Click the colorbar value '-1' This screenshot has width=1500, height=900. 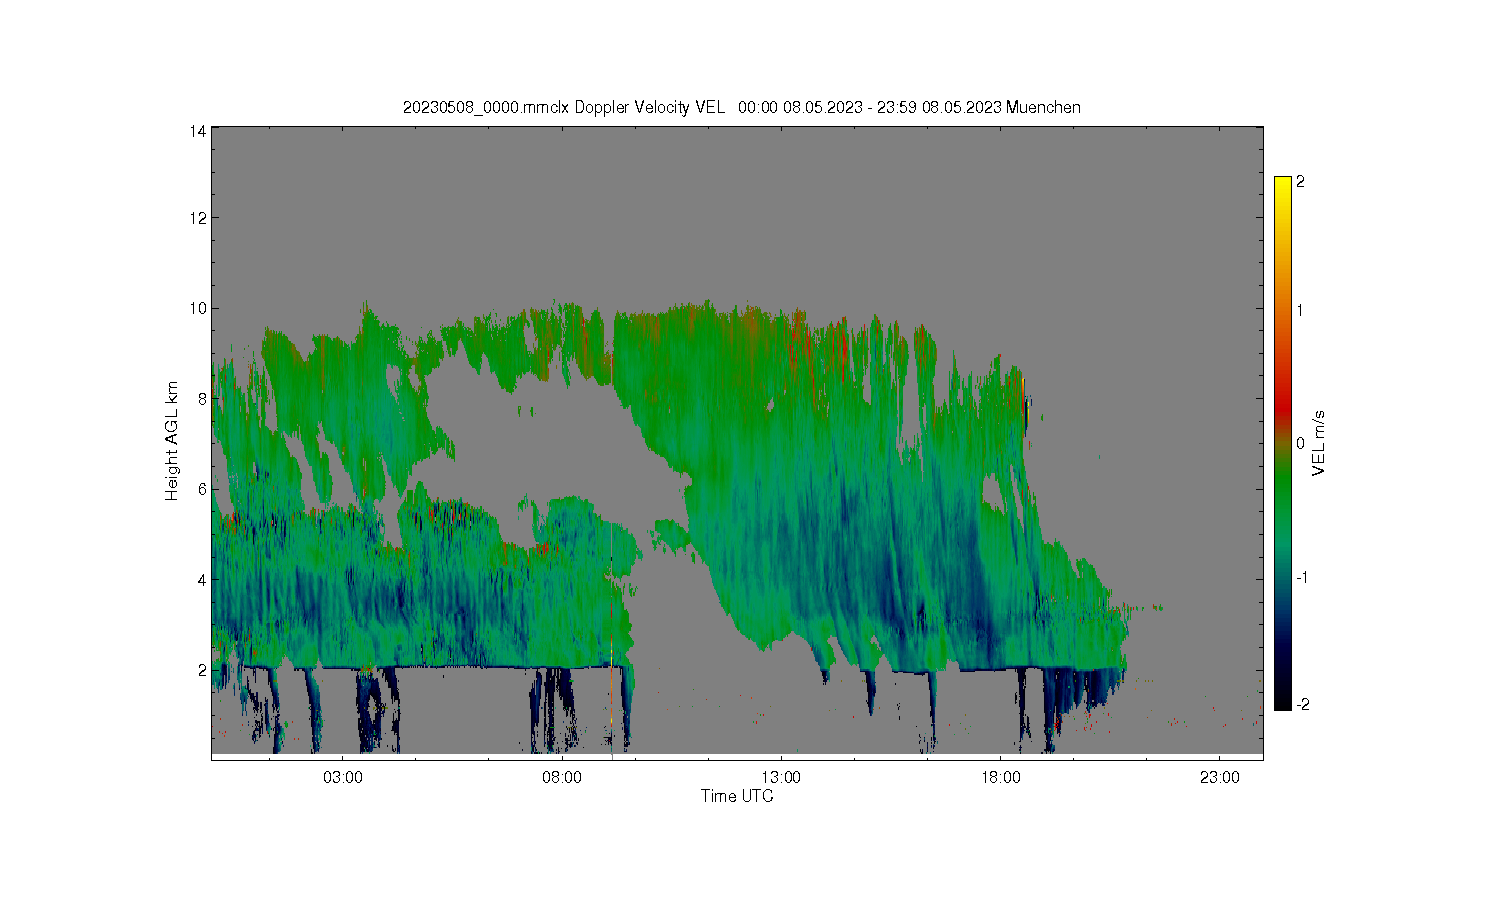coord(1302,578)
